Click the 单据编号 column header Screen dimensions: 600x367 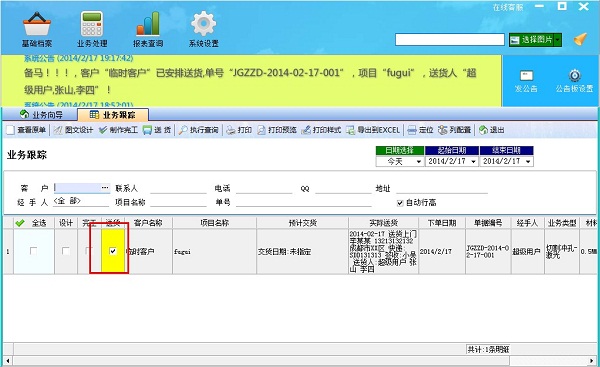coord(488,223)
